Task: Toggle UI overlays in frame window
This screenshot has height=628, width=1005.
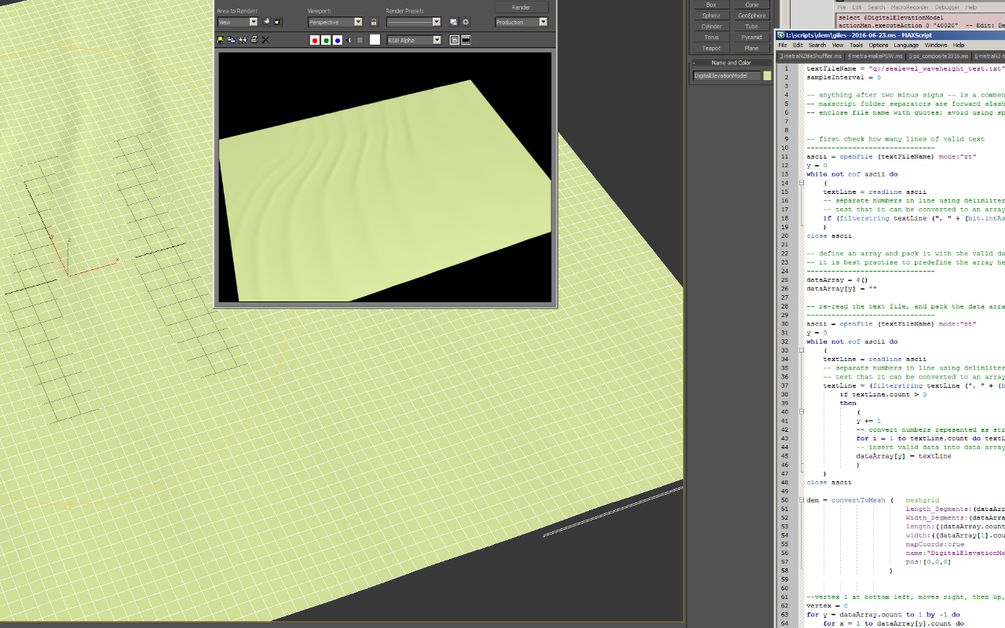Action: coord(454,40)
